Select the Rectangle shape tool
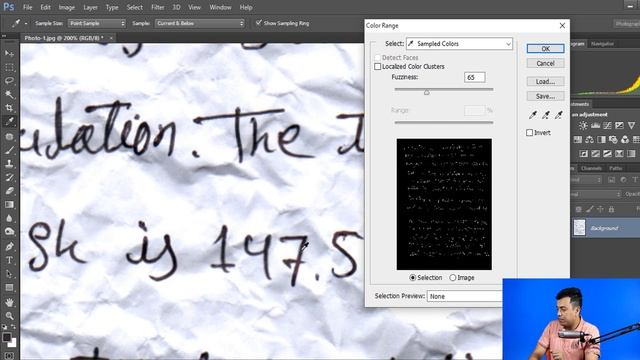Screen dimensions: 640x360 point(9,288)
